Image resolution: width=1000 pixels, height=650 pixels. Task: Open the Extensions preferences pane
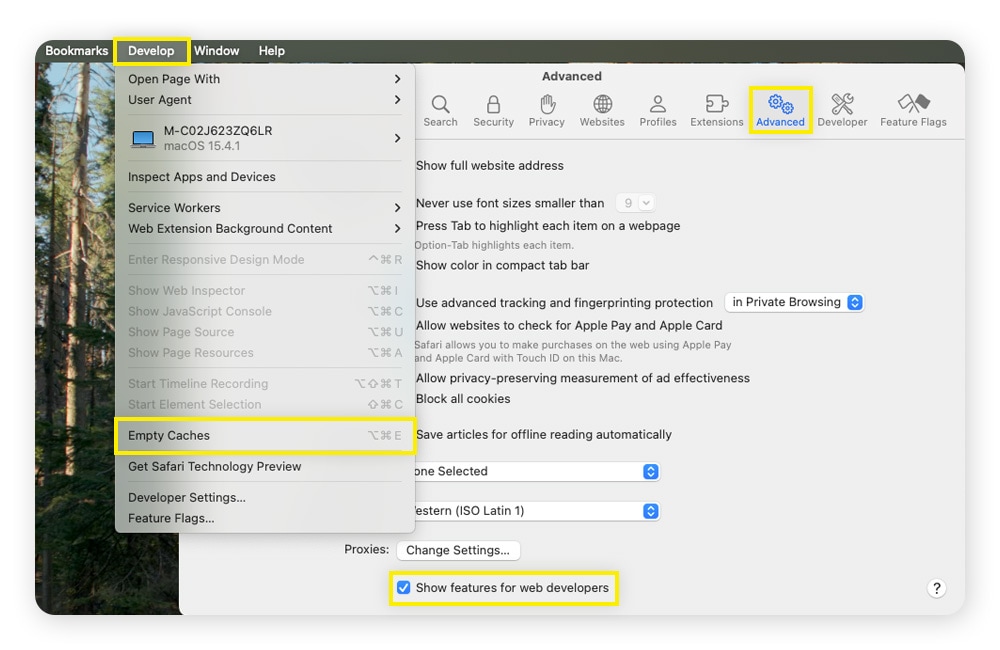point(717,111)
